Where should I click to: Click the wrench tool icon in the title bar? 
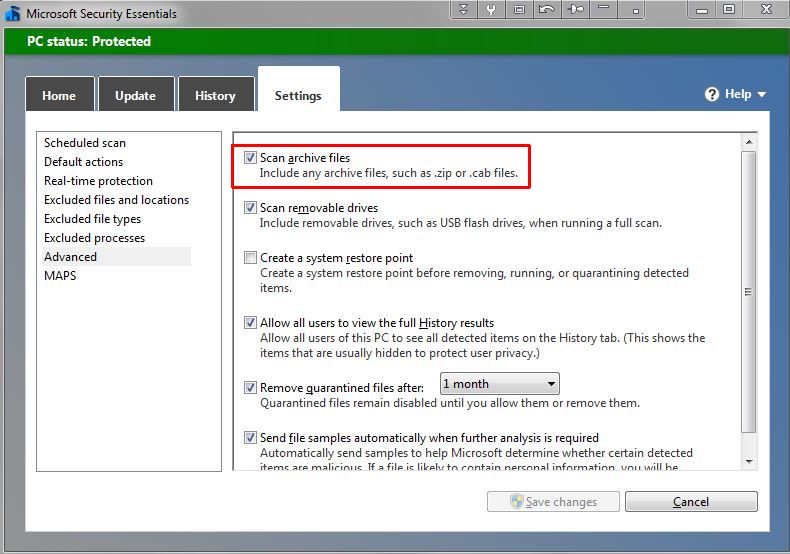point(491,10)
